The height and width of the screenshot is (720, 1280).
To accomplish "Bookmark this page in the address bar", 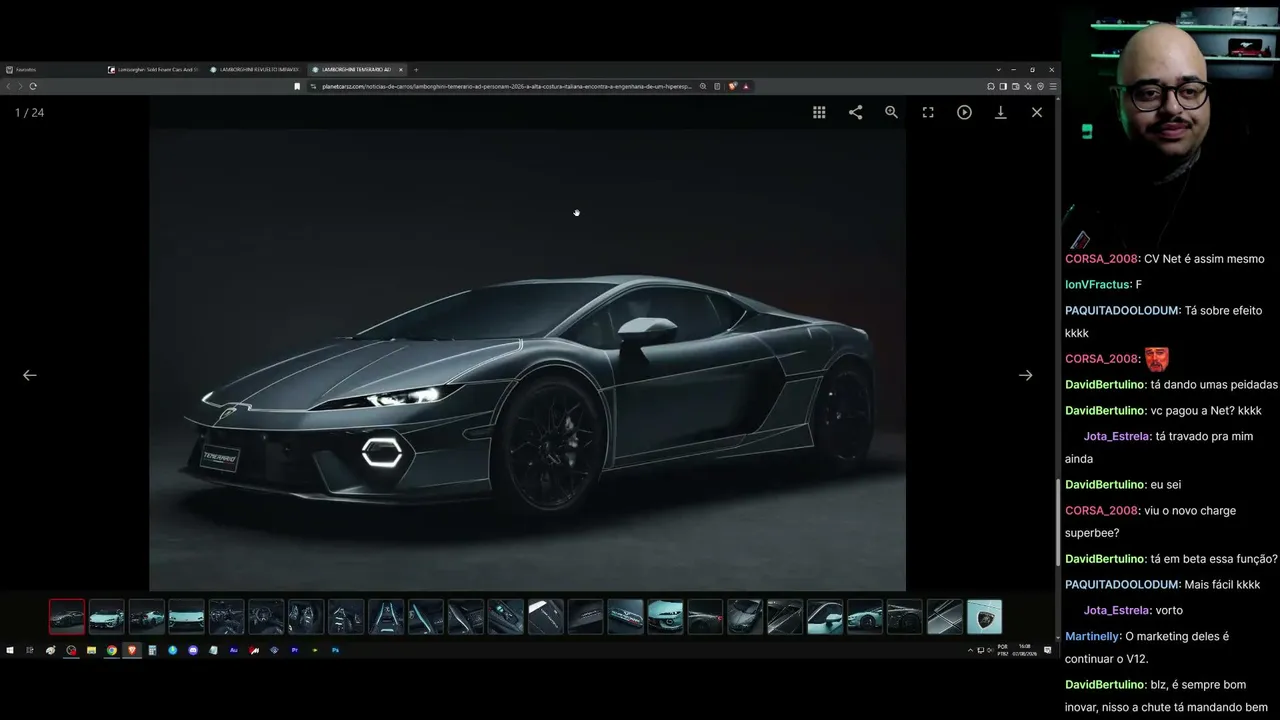I will coord(297,86).
